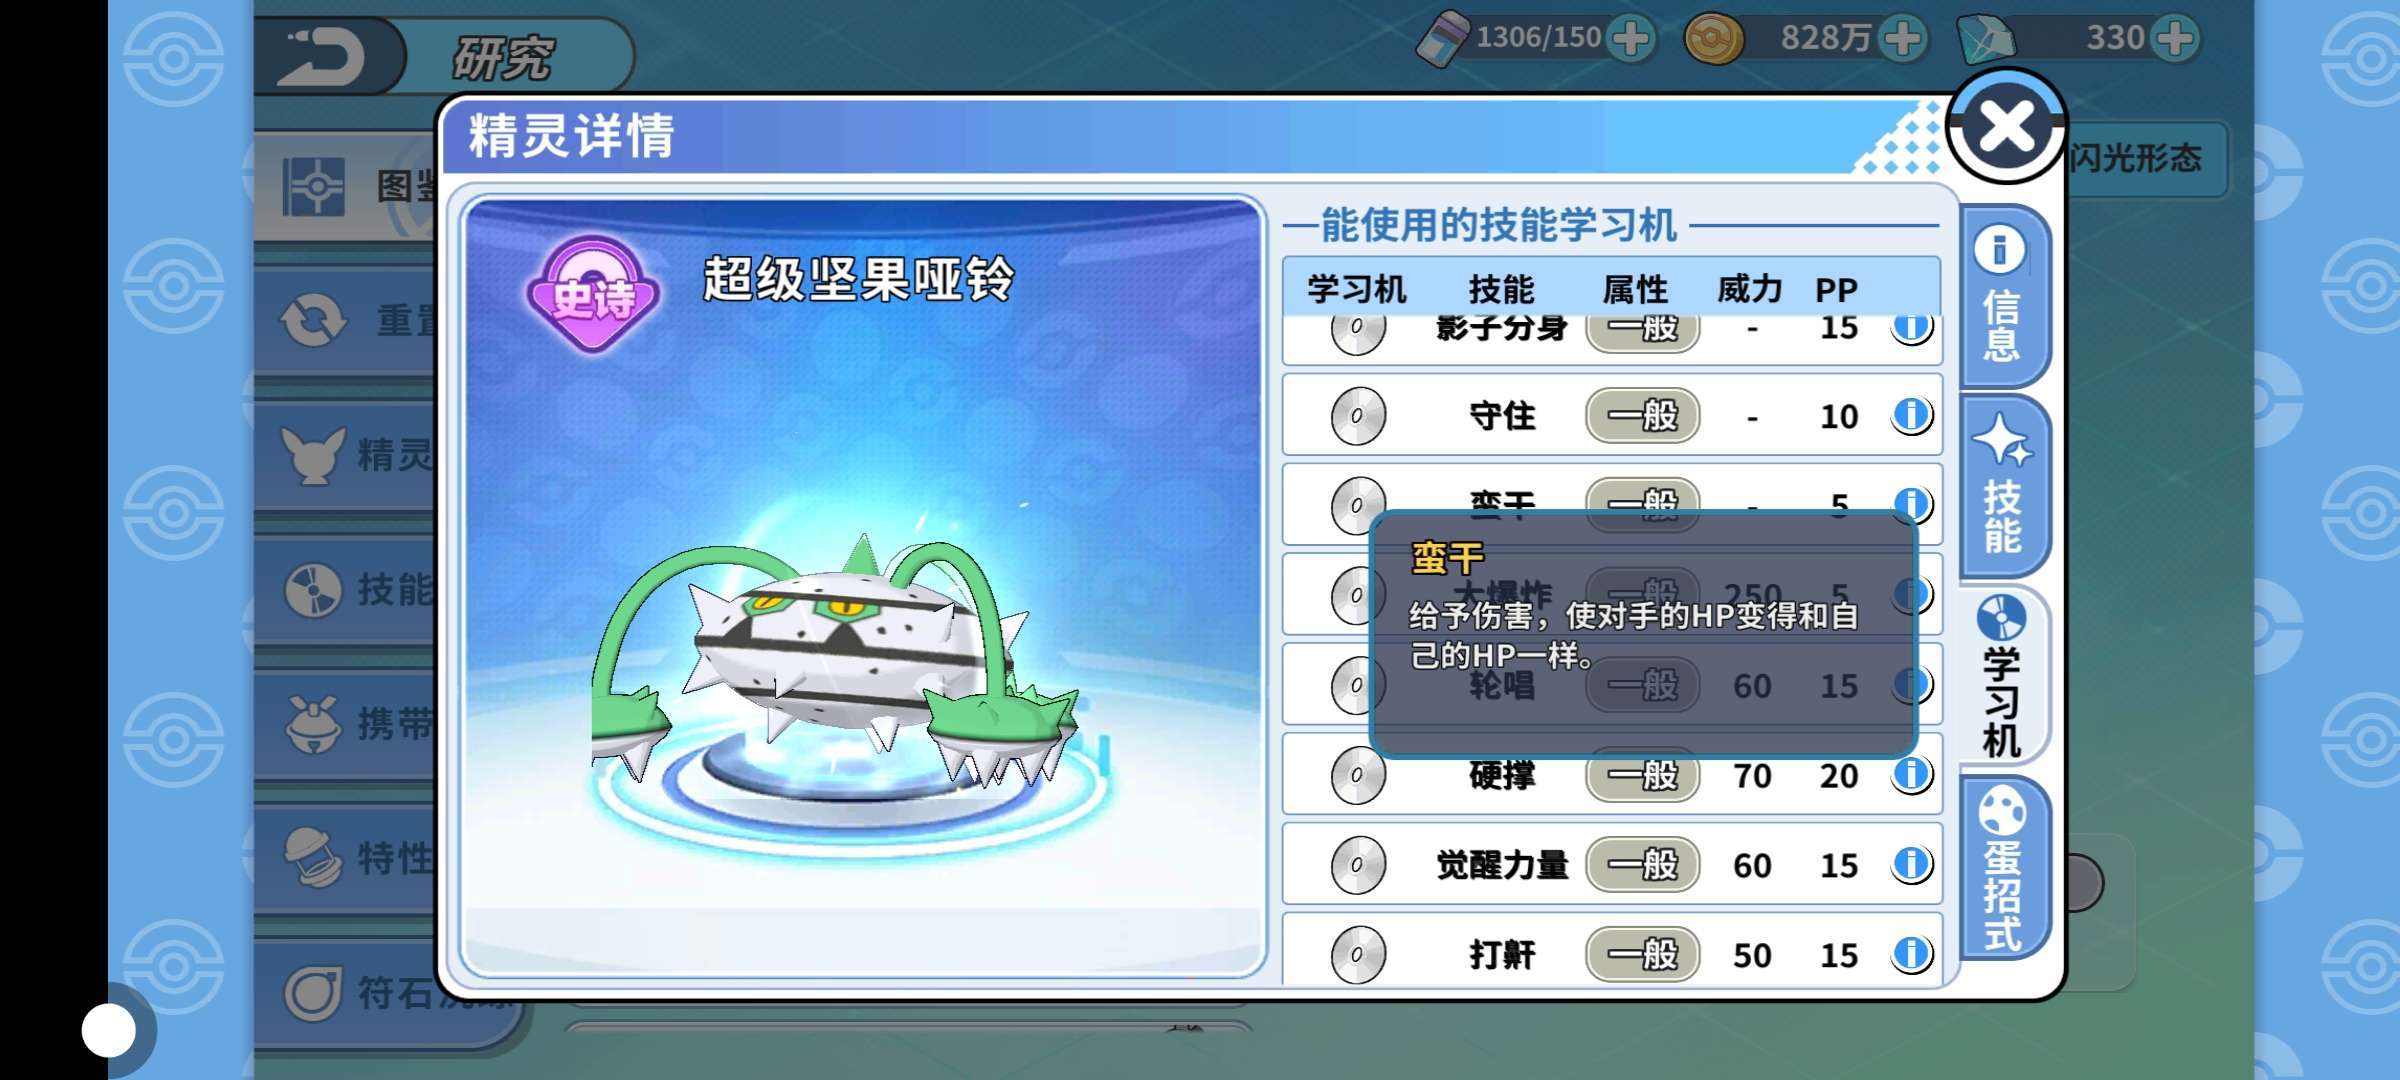Image resolution: width=2400 pixels, height=1080 pixels.
Task: Close the 精灵详情 dialog
Action: 2006,127
